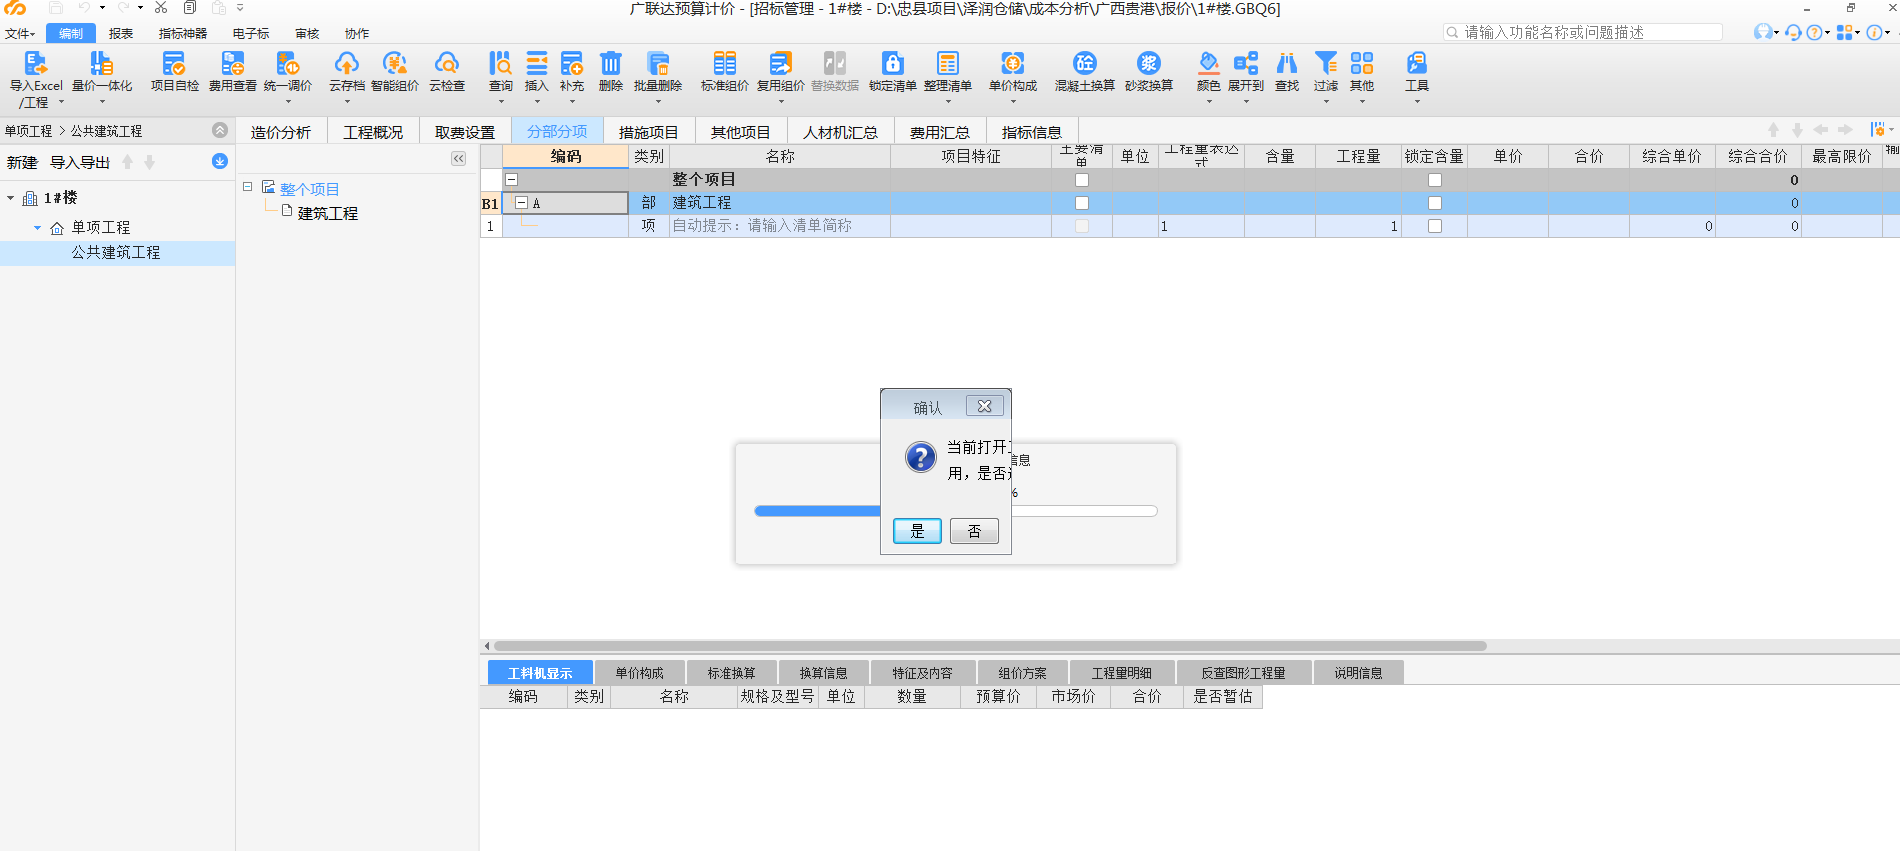
Task: Toggle 主要清单 checkbox in 整个项目 row
Action: coord(1081,180)
